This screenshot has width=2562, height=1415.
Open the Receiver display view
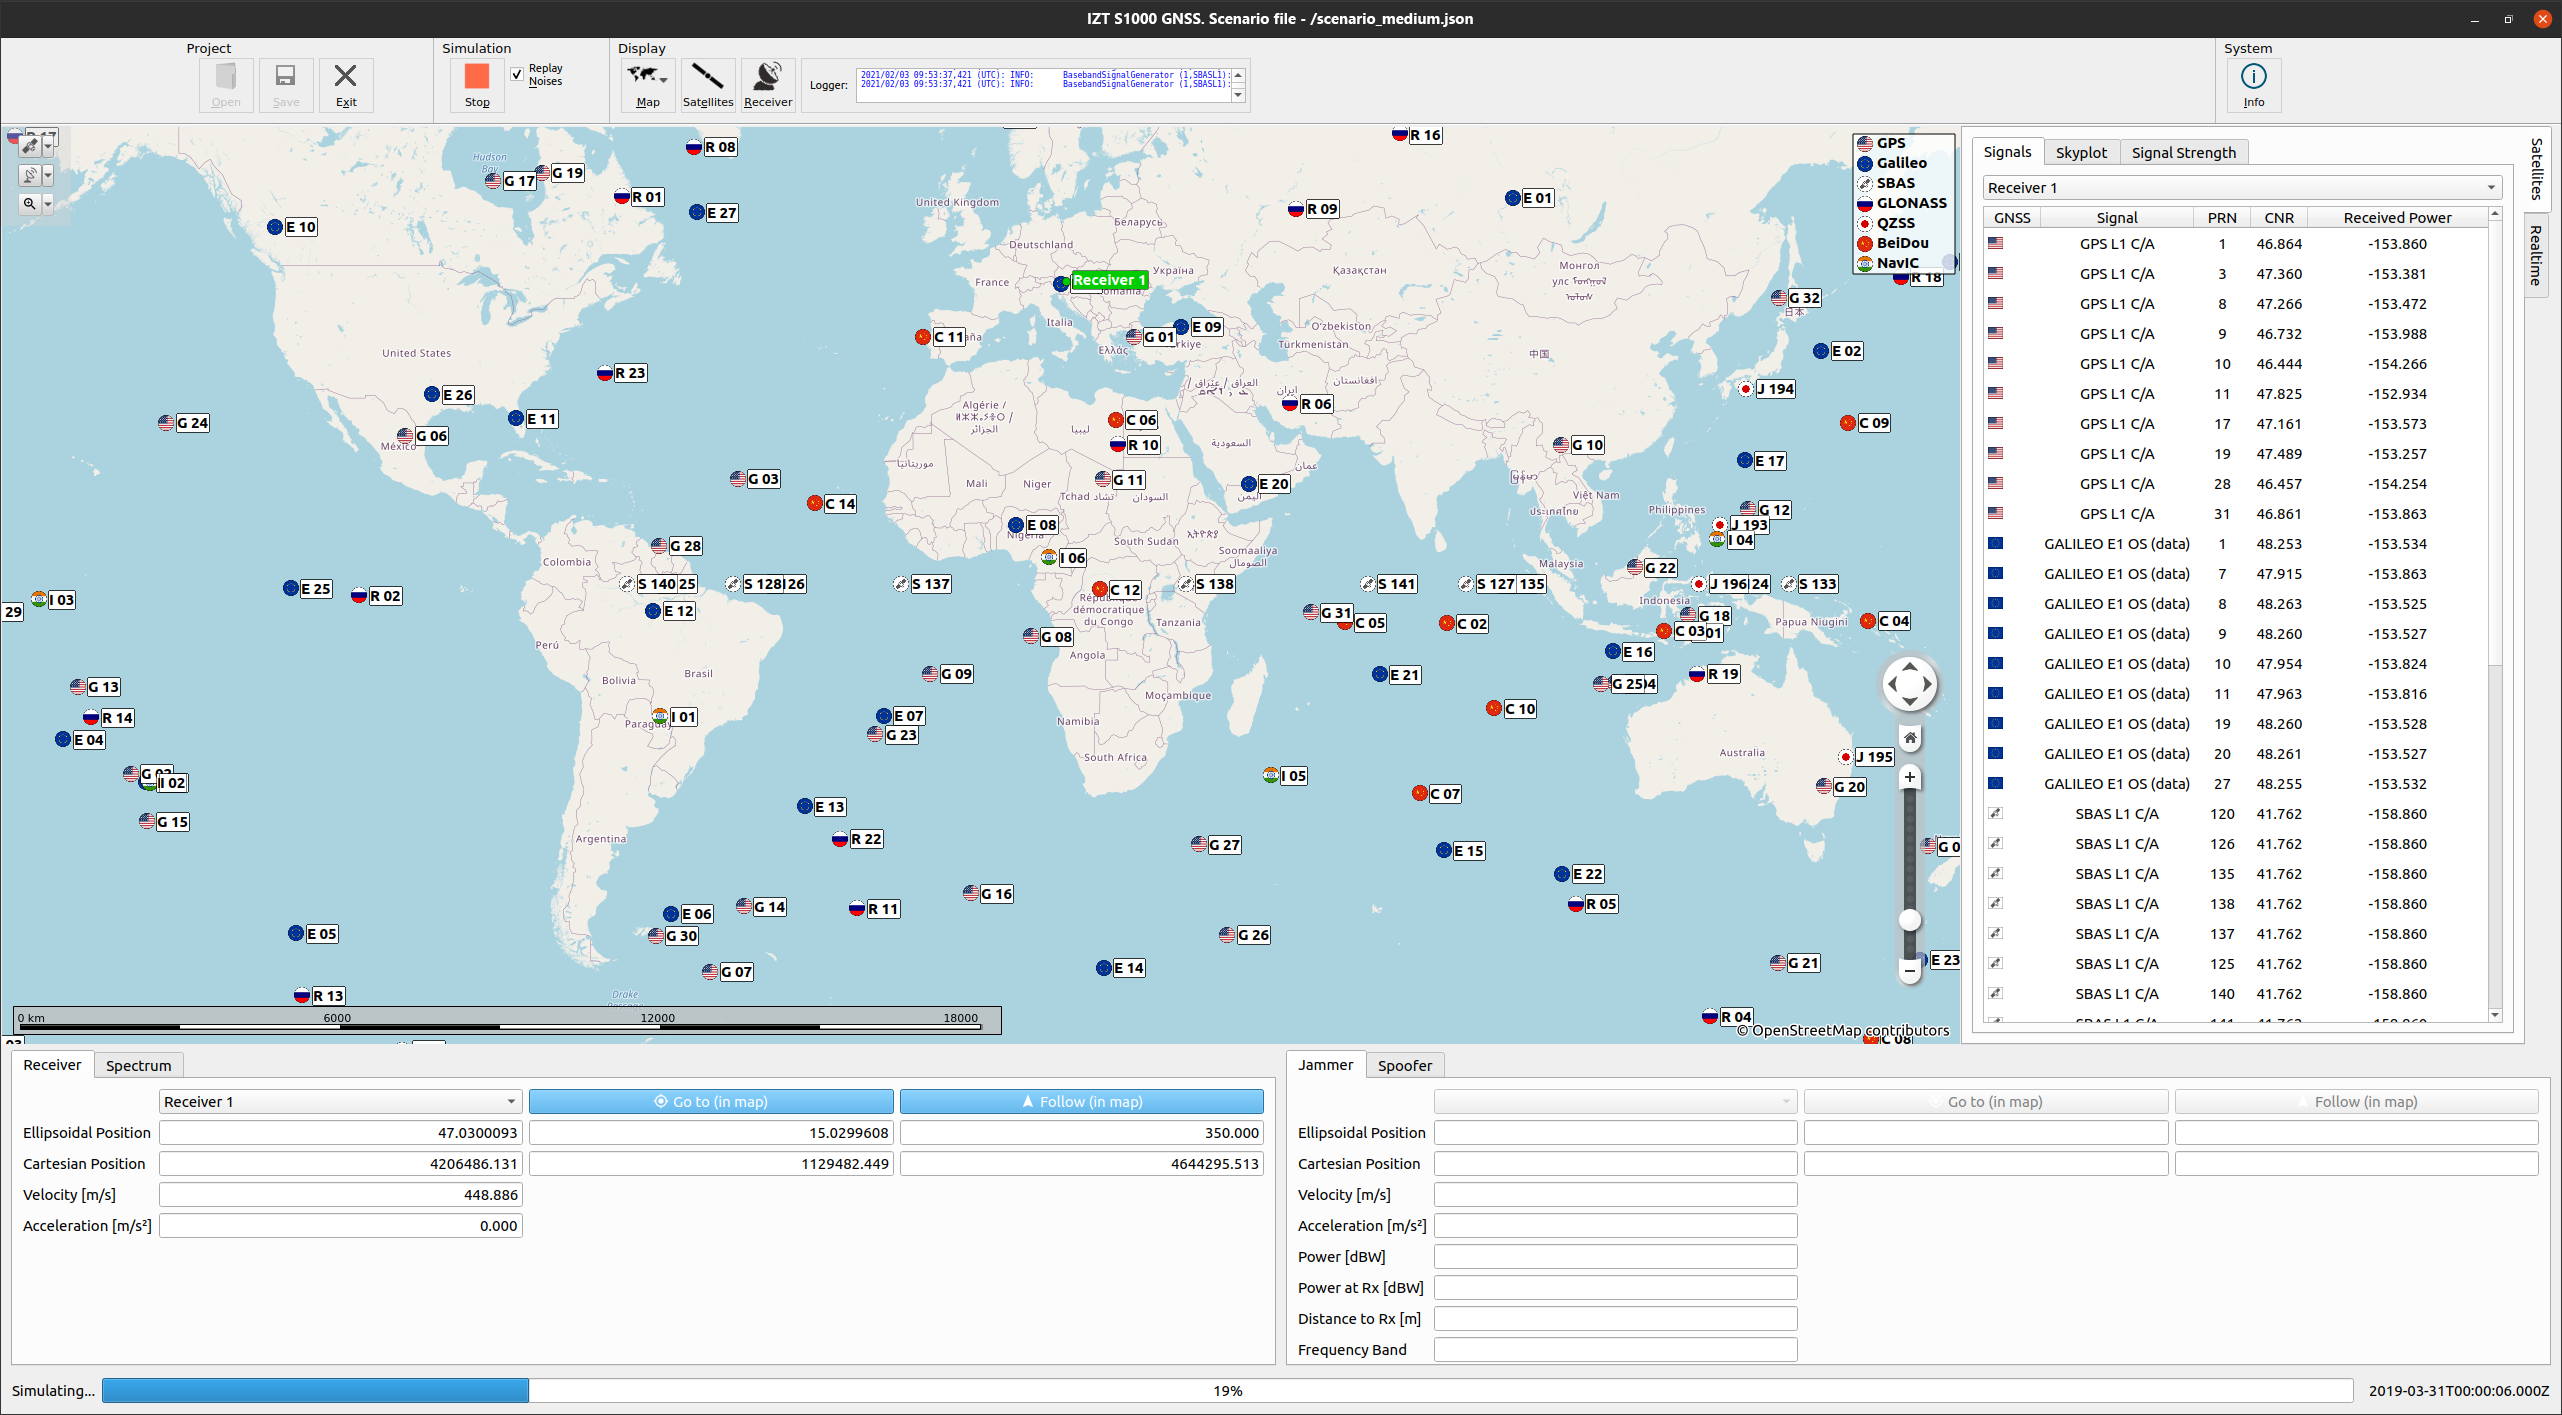[x=767, y=85]
